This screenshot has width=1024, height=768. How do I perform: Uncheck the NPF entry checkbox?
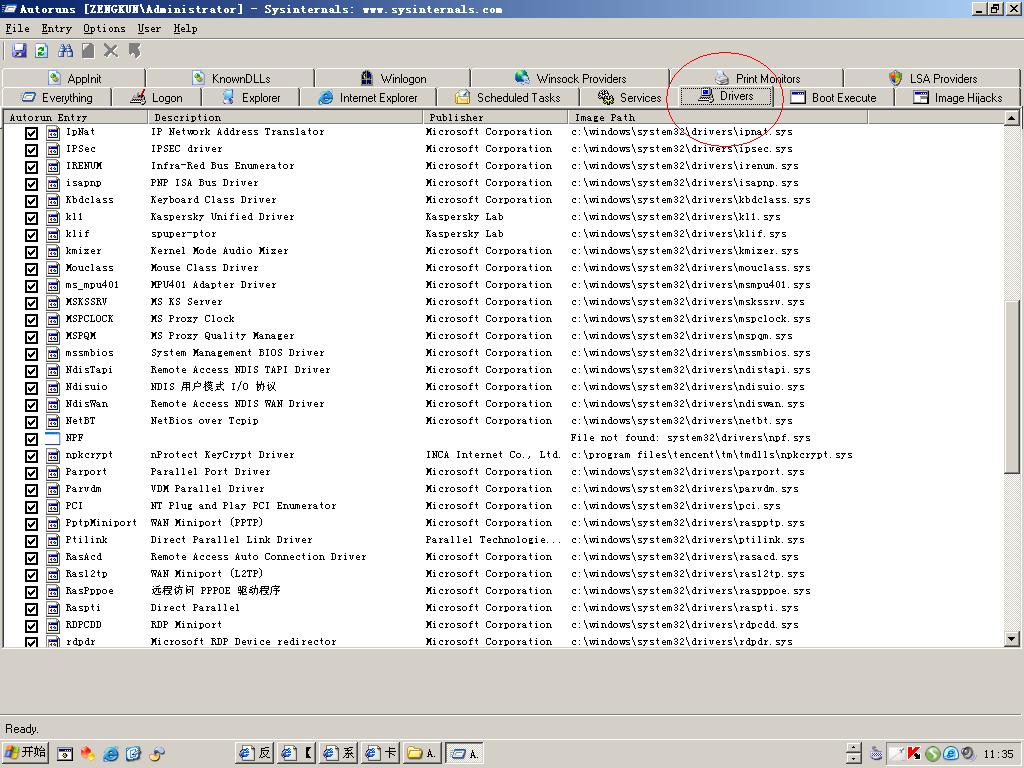[31, 439]
